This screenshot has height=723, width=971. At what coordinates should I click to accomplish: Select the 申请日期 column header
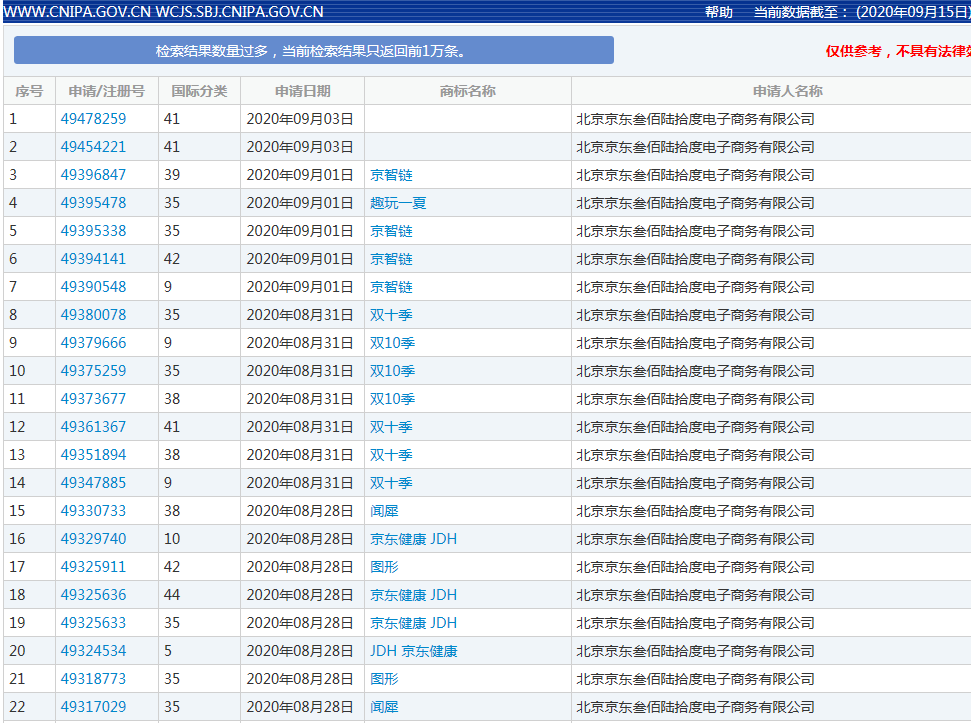click(302, 91)
